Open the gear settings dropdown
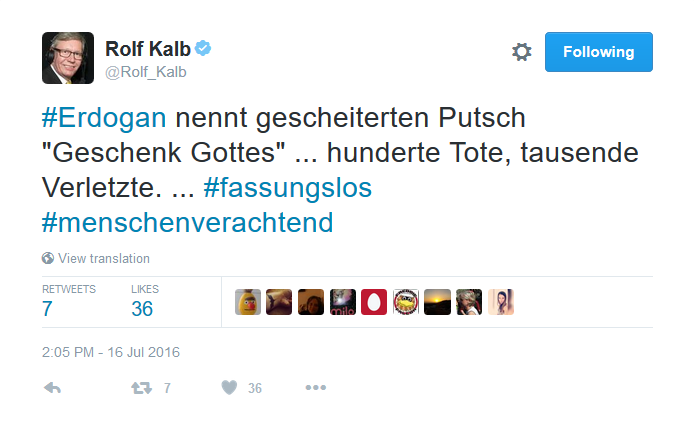The width and height of the screenshot is (694, 433). click(521, 52)
